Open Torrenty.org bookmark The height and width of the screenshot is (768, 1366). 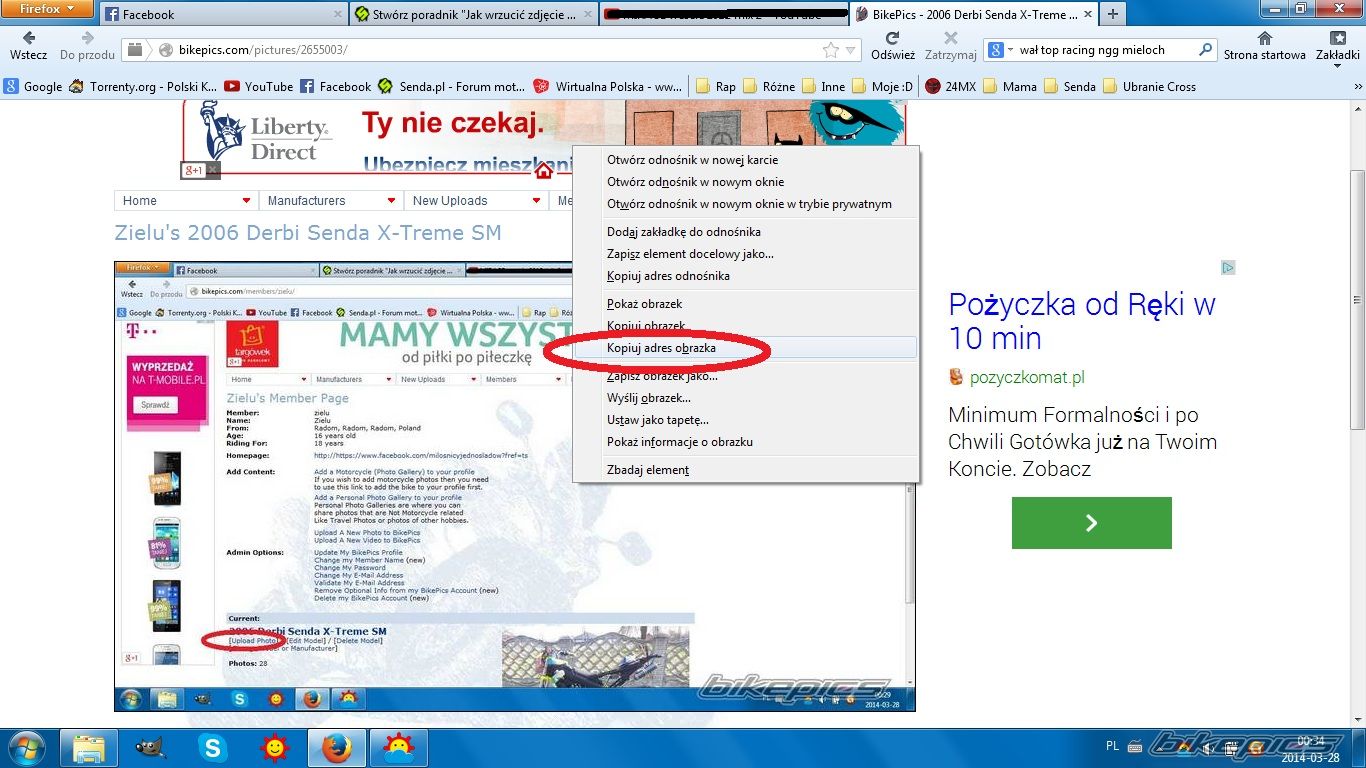[x=143, y=87]
